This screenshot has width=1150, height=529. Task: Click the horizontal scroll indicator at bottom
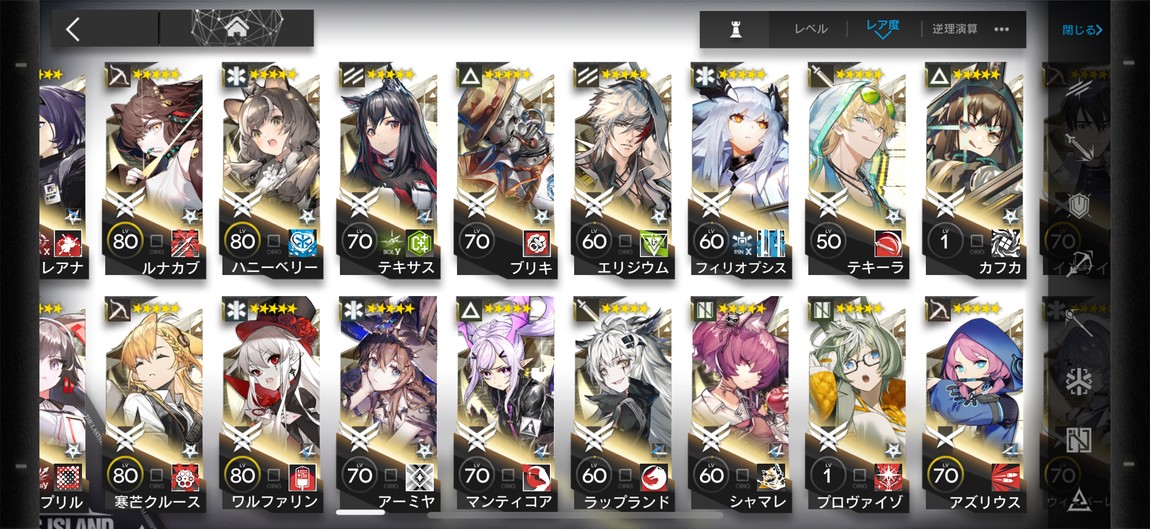coord(361,511)
